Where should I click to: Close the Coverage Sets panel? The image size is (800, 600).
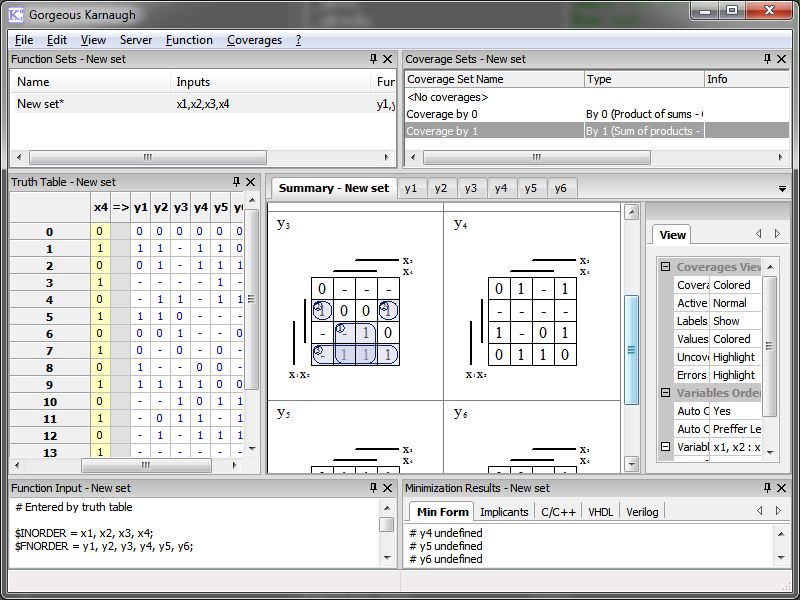pos(781,59)
